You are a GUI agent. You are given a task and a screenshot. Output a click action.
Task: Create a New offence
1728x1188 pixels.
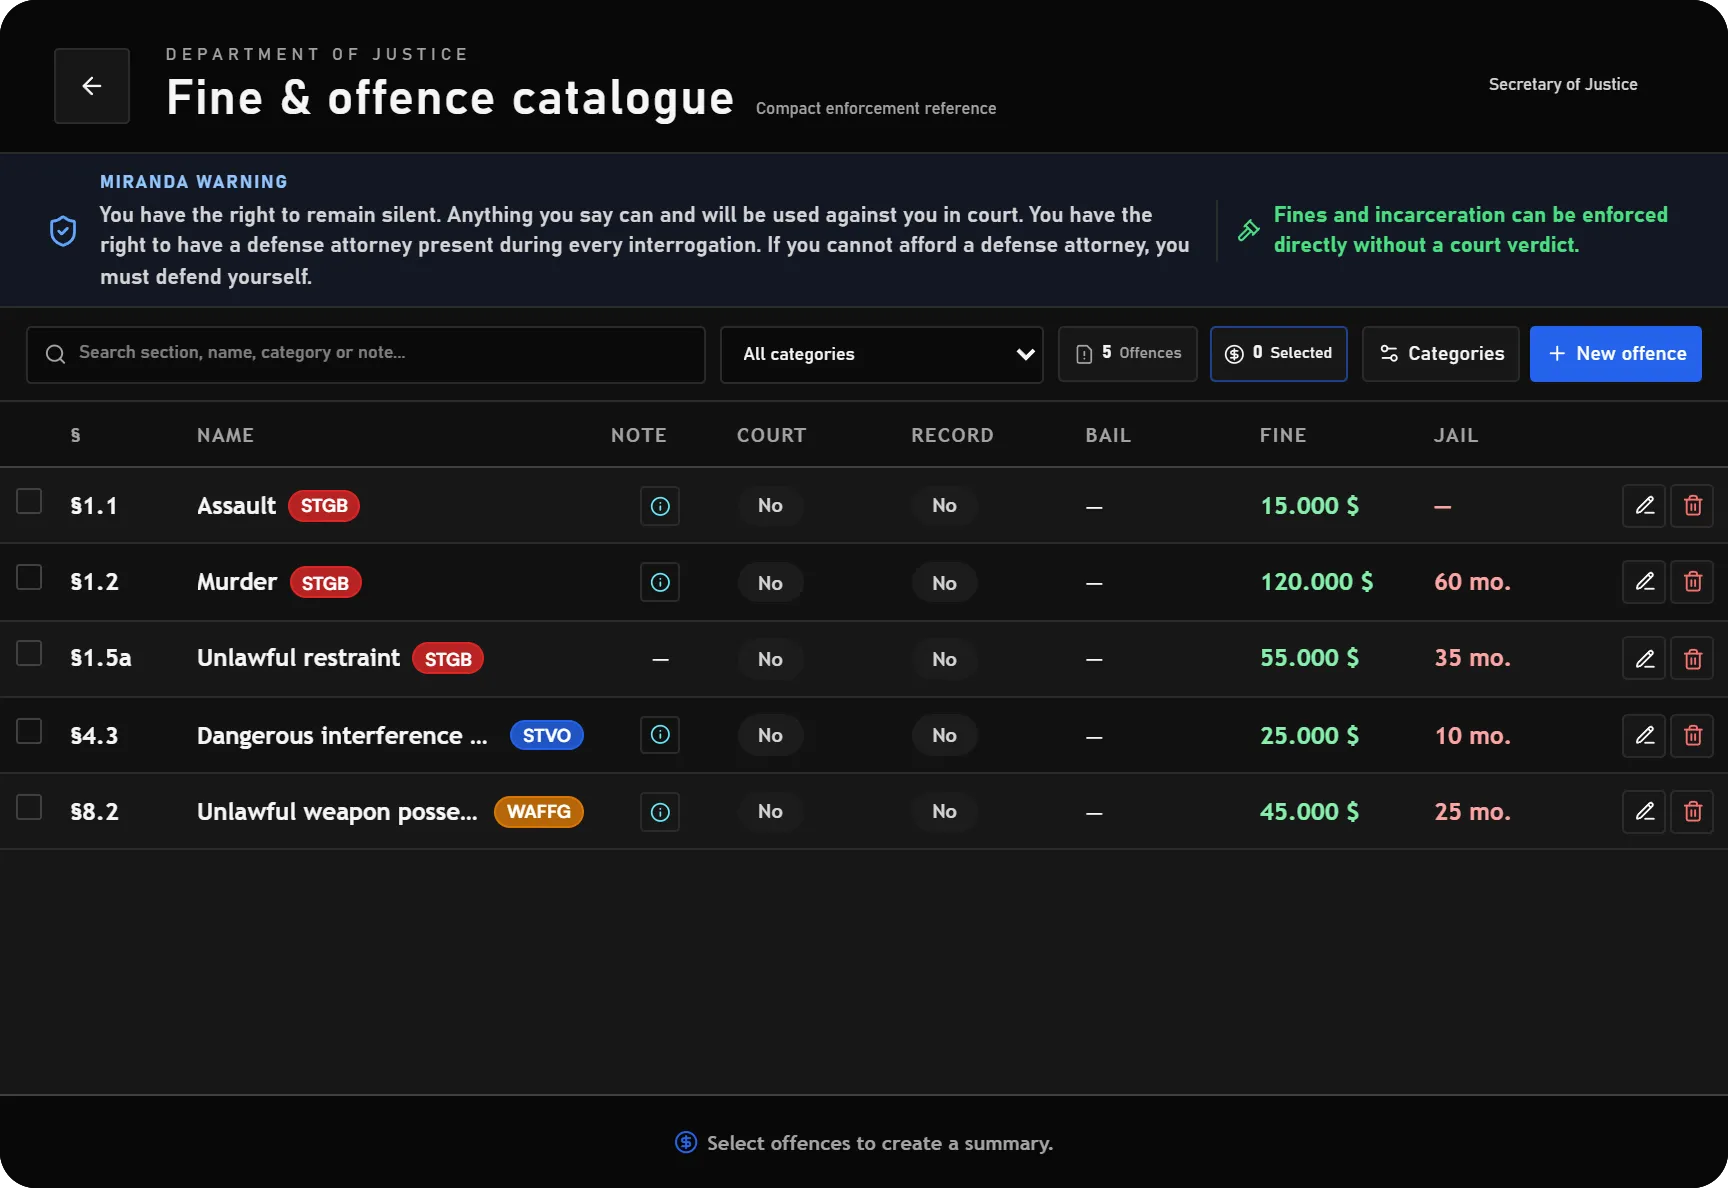(x=1616, y=354)
